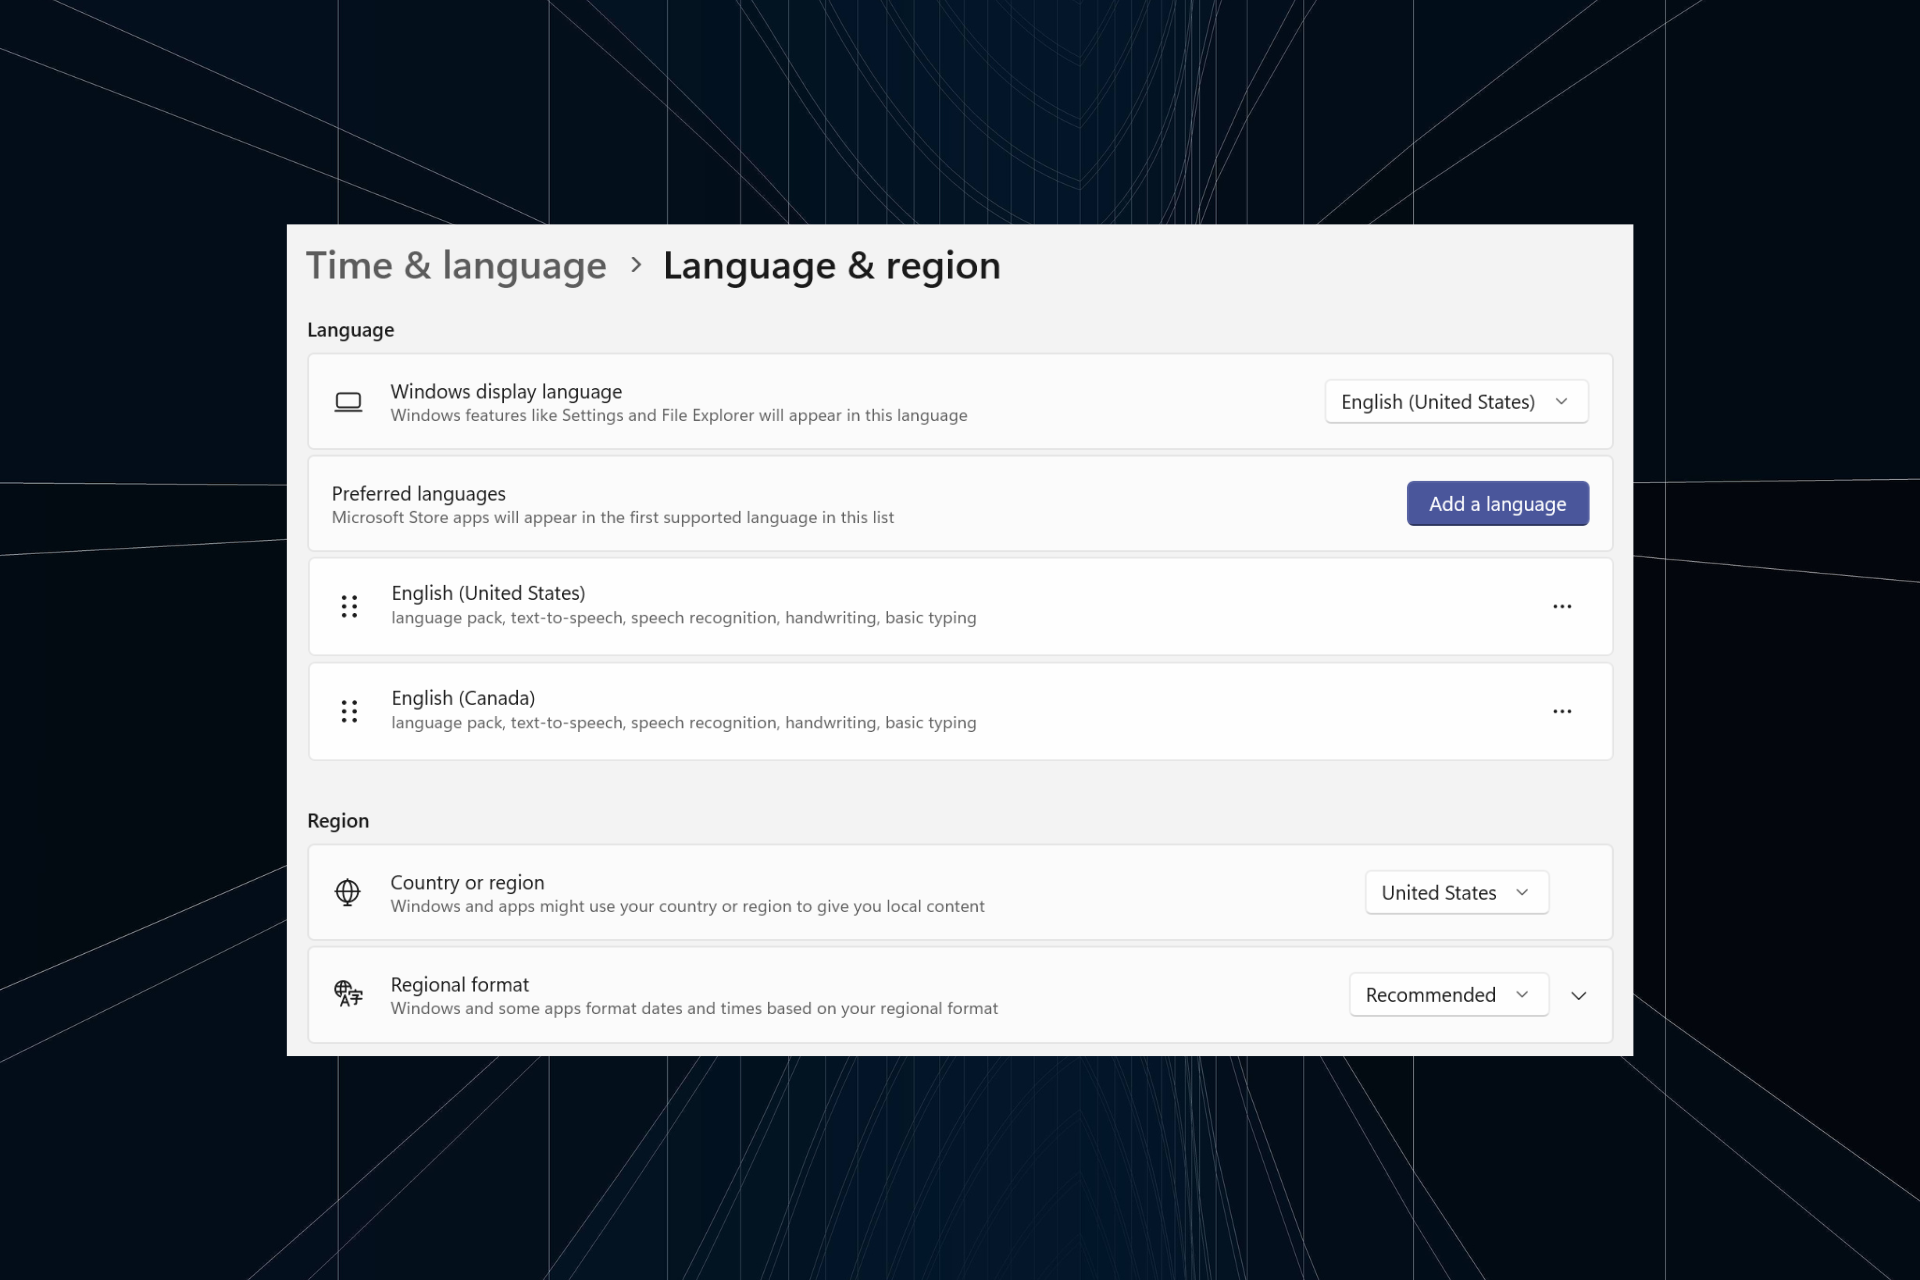The height and width of the screenshot is (1280, 1920).
Task: Add a new preferred language
Action: pos(1497,503)
